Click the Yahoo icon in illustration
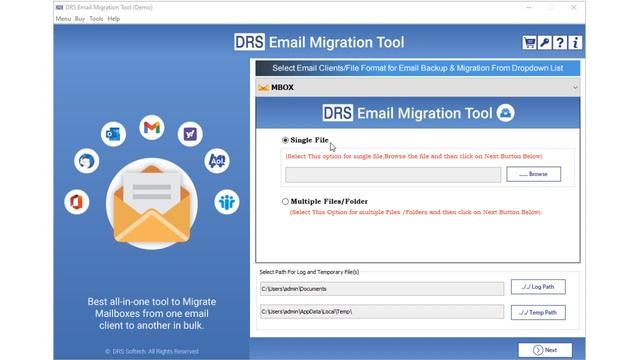The image size is (640, 360). 190,134
